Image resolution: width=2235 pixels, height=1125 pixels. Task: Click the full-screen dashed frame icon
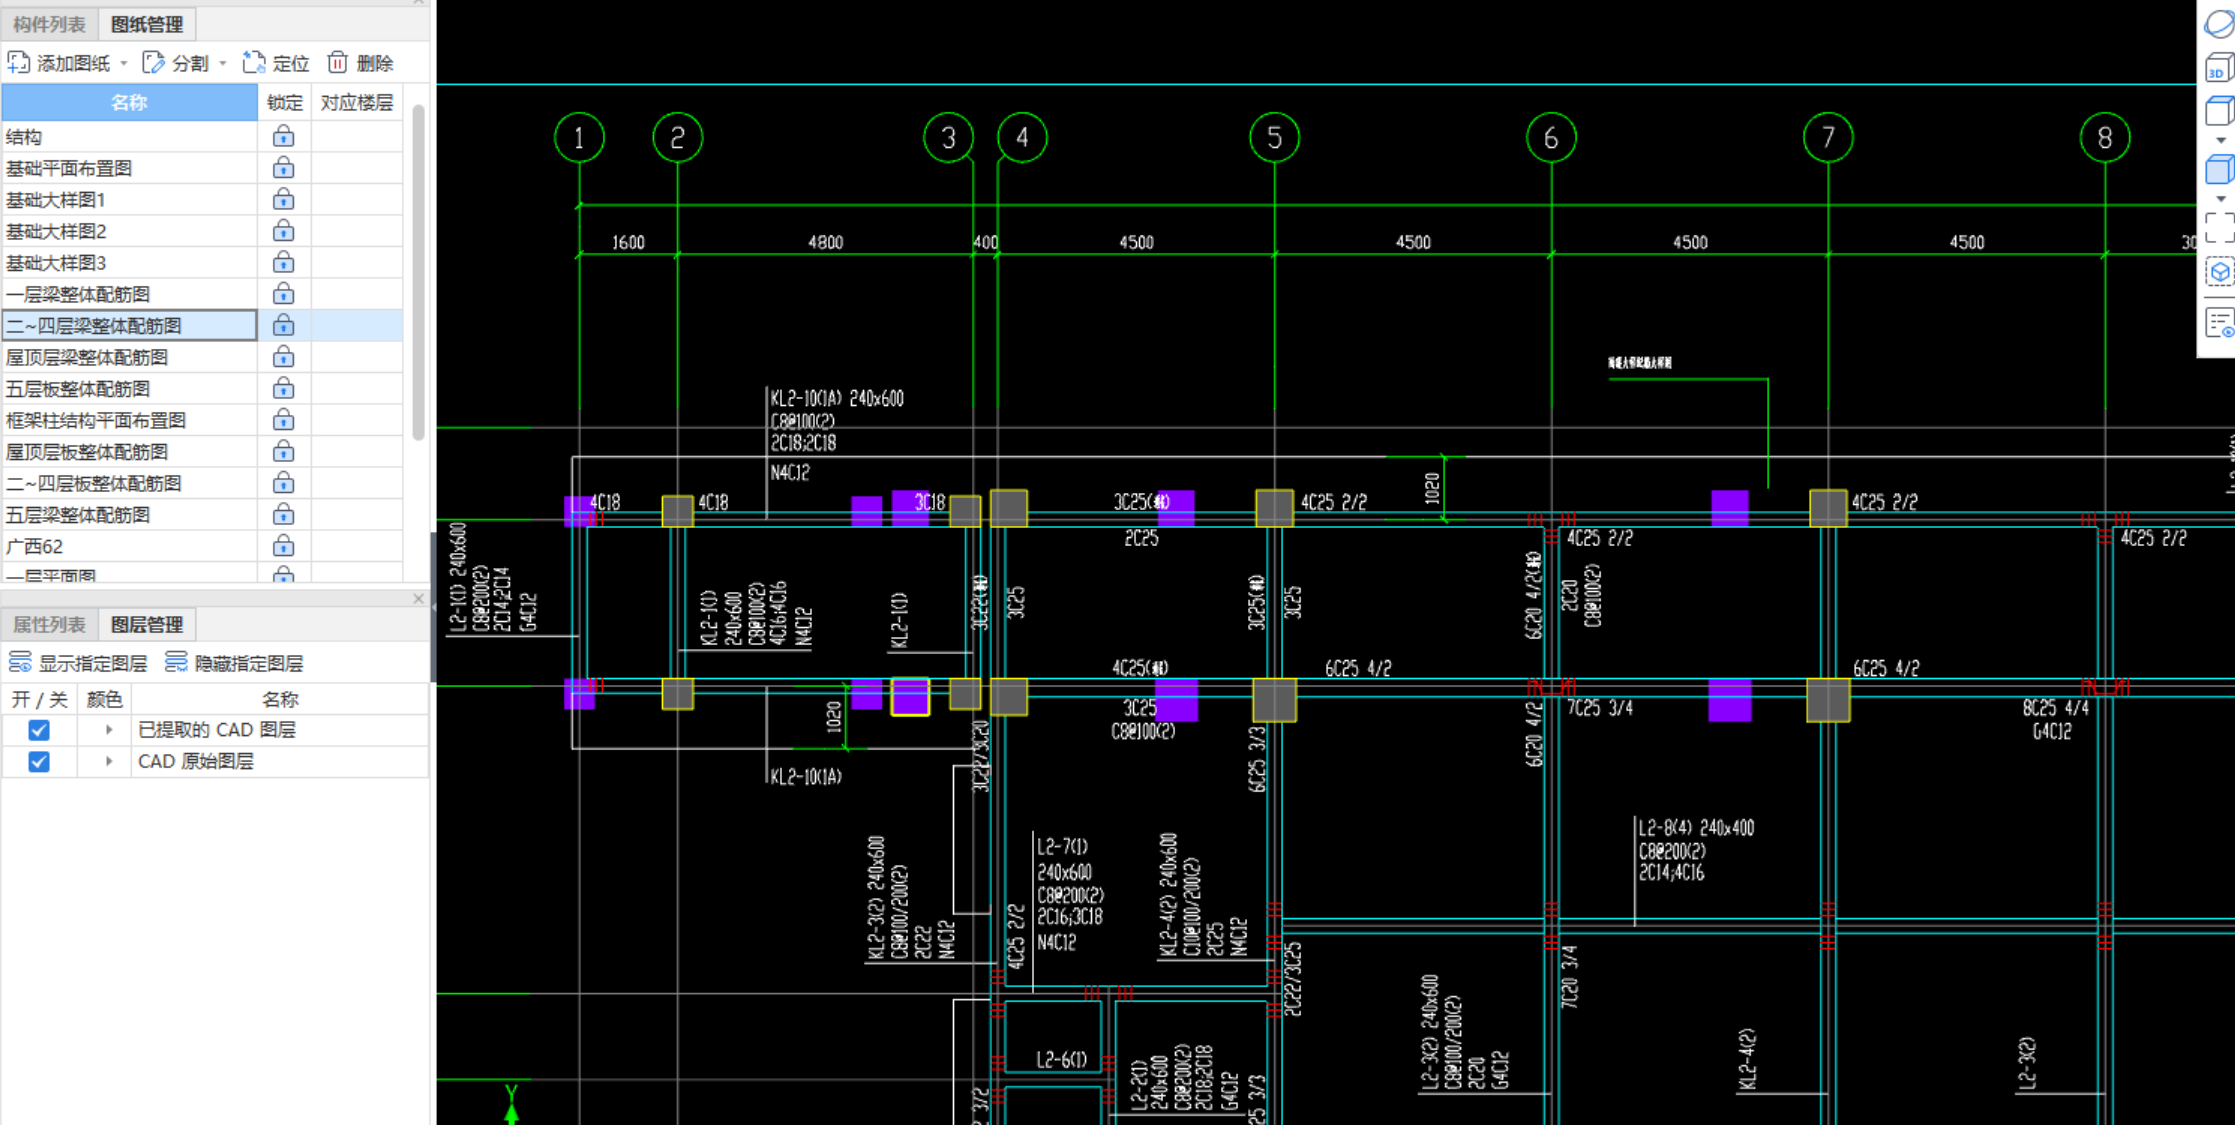[2219, 228]
